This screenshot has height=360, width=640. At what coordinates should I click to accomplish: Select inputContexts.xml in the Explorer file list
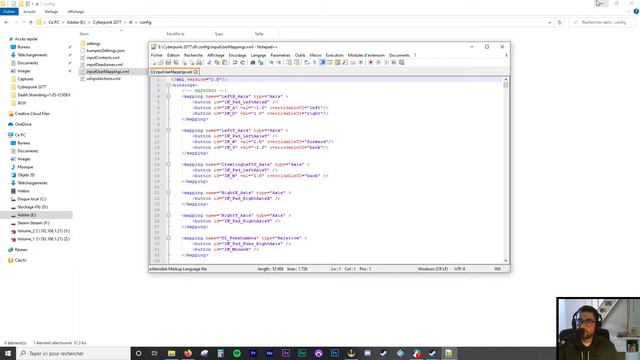(103, 58)
